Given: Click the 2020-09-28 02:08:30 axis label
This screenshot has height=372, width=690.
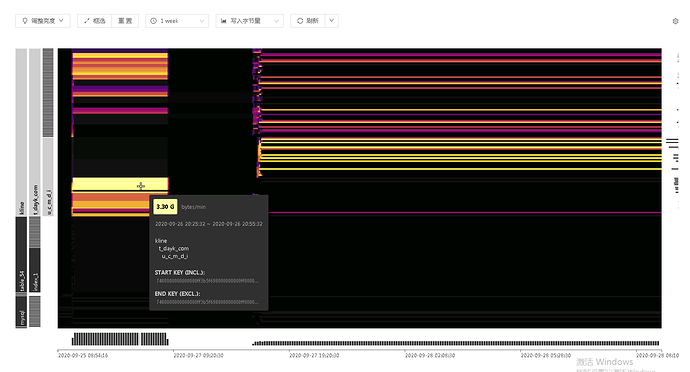Looking at the screenshot, I should tap(430, 355).
